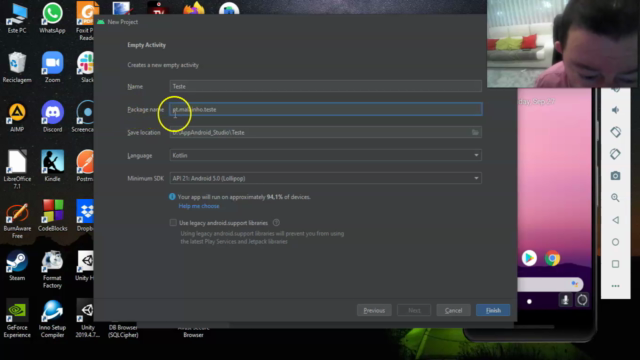Open Chrome on the emulator home screen
Viewport: 640px width, 360px height.
click(x=552, y=258)
